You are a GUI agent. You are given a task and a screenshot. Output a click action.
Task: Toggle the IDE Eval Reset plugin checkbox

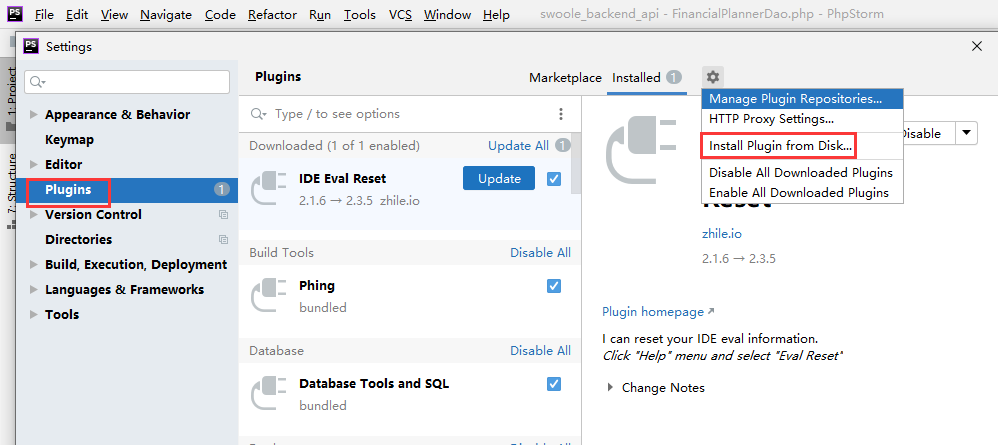[x=554, y=179]
